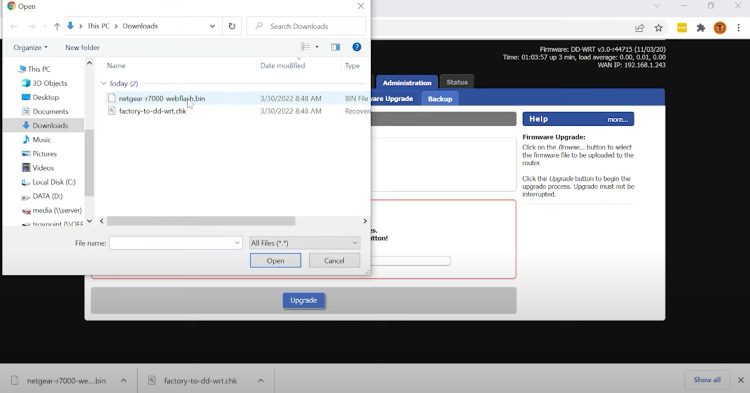Screen dimensions: 750x393
Task: Click more... link in Help panel
Action: click(x=617, y=120)
